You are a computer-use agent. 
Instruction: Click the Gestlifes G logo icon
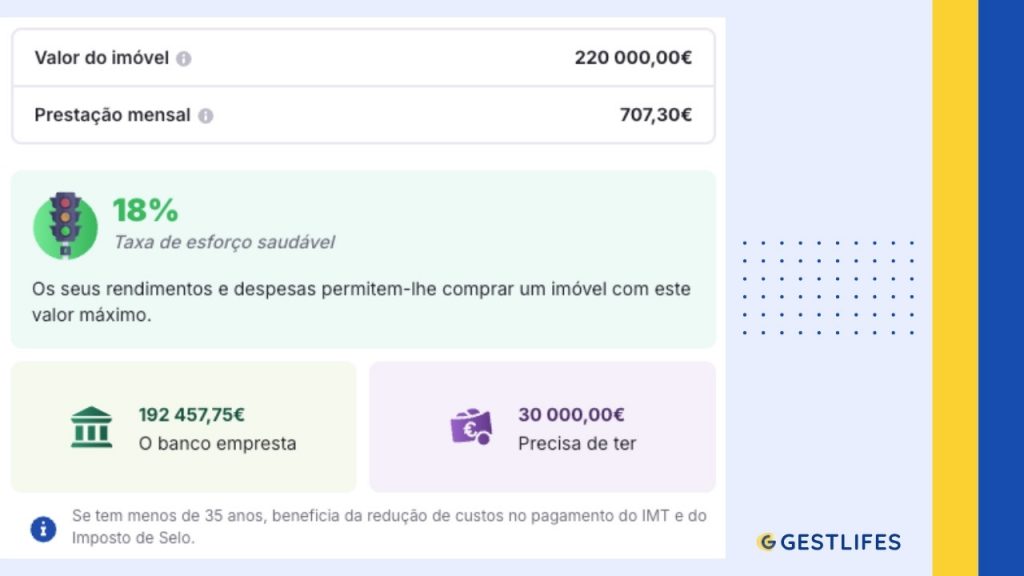point(767,541)
